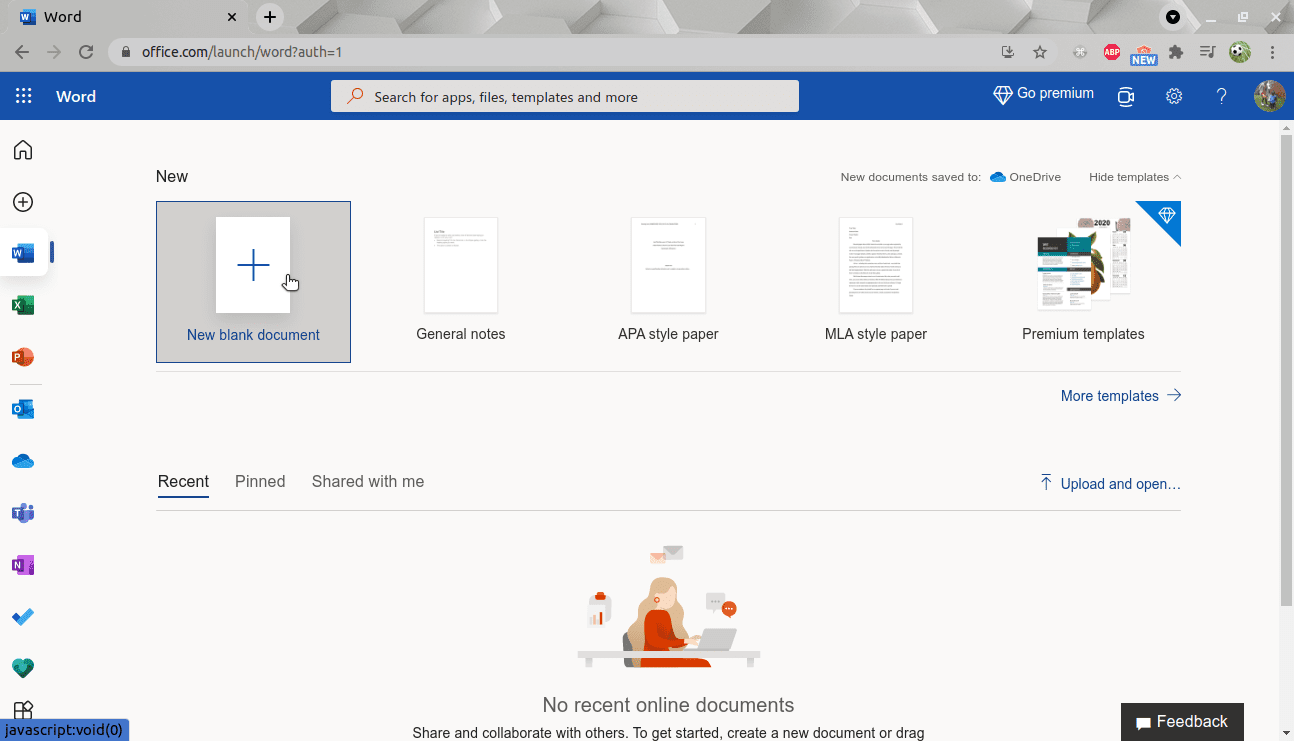The image size is (1294, 741).
Task: Open Settings gear in Office header
Action: 1174,96
